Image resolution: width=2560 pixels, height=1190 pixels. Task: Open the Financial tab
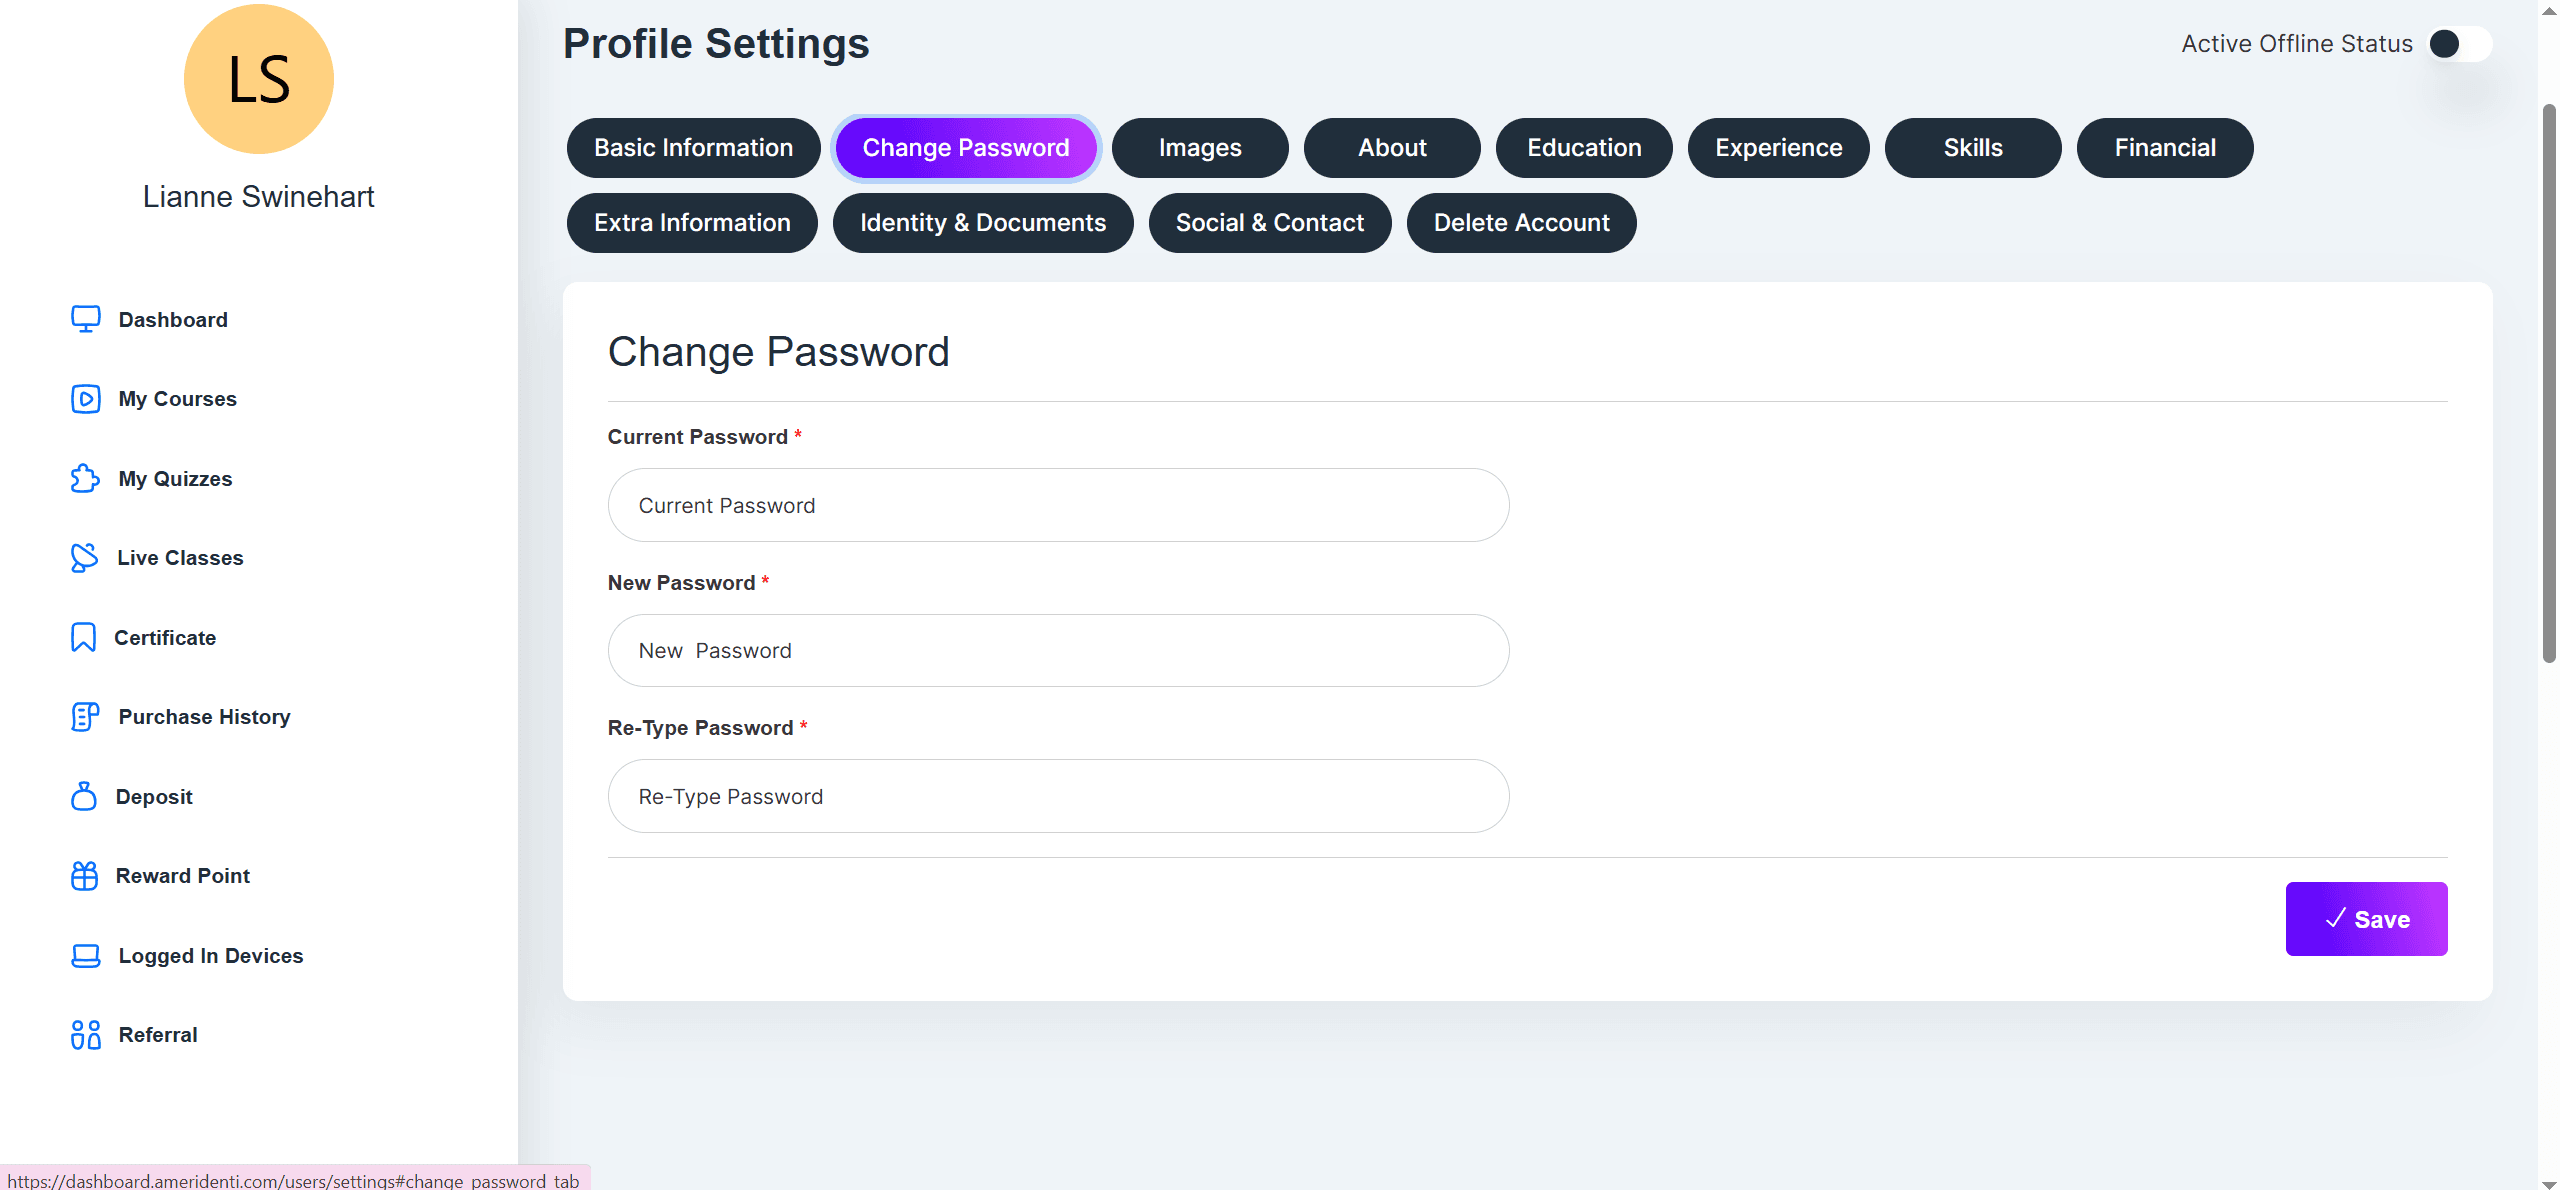click(2165, 148)
